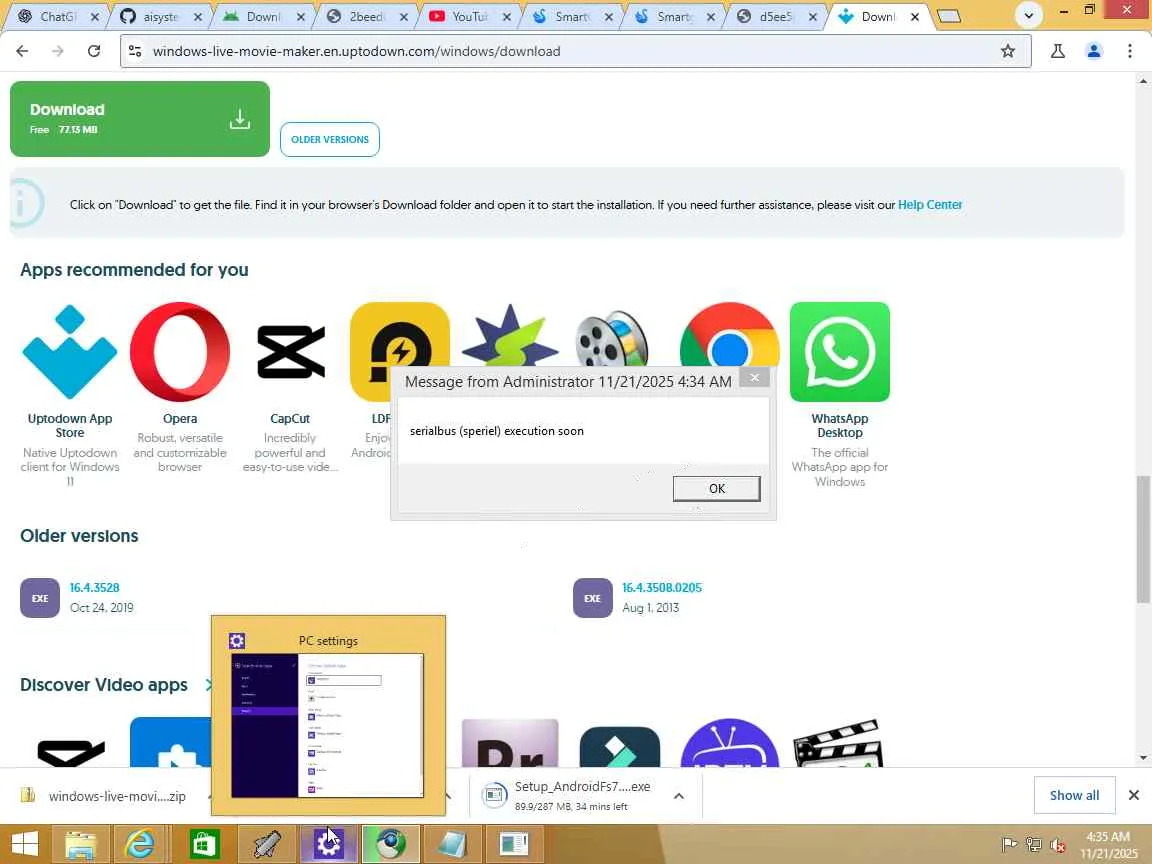This screenshot has height=864, width=1152.
Task: Click the page vertical scrollbar thumb
Action: pos(1142,539)
